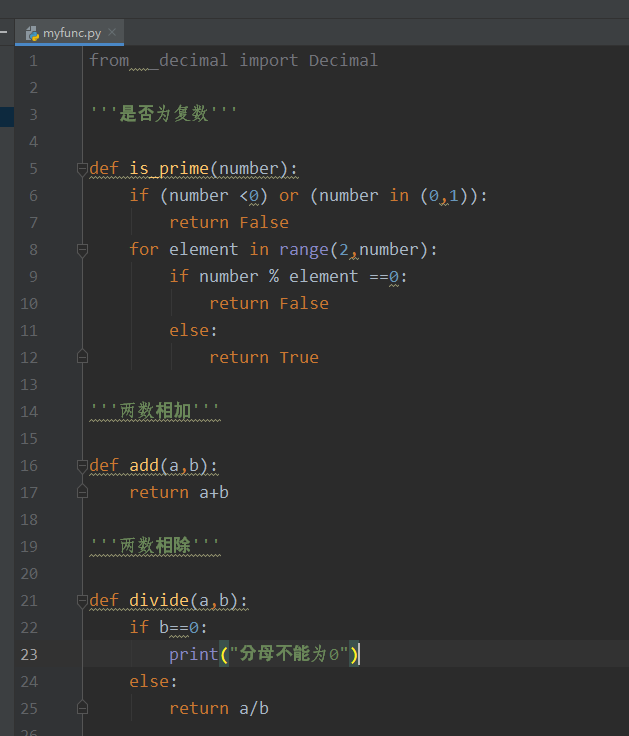Click fold end marker on line 17
629x736 pixels.
click(x=82, y=492)
